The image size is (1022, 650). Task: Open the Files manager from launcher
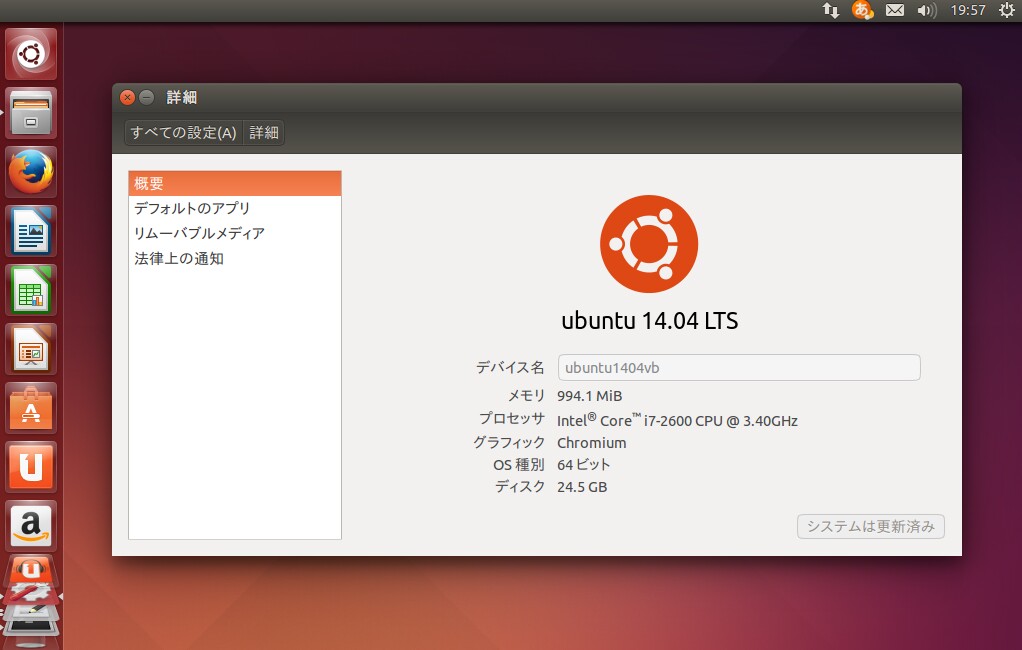click(x=31, y=113)
